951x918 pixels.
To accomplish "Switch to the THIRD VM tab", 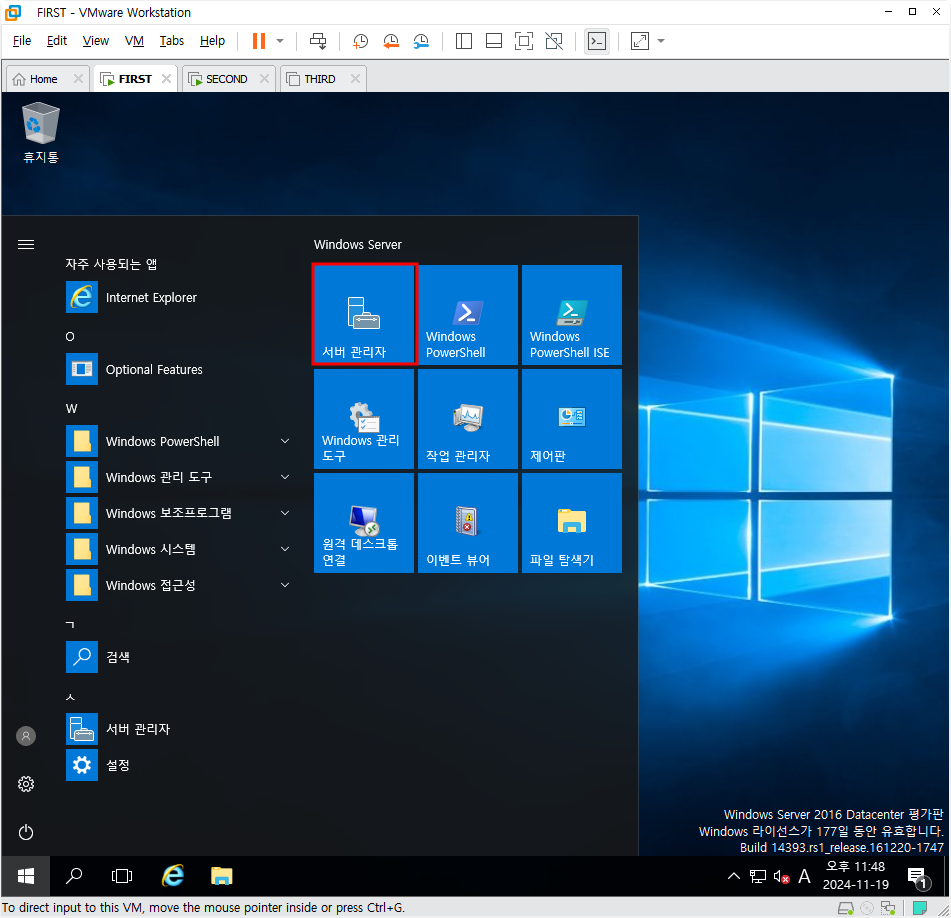I will (x=319, y=79).
